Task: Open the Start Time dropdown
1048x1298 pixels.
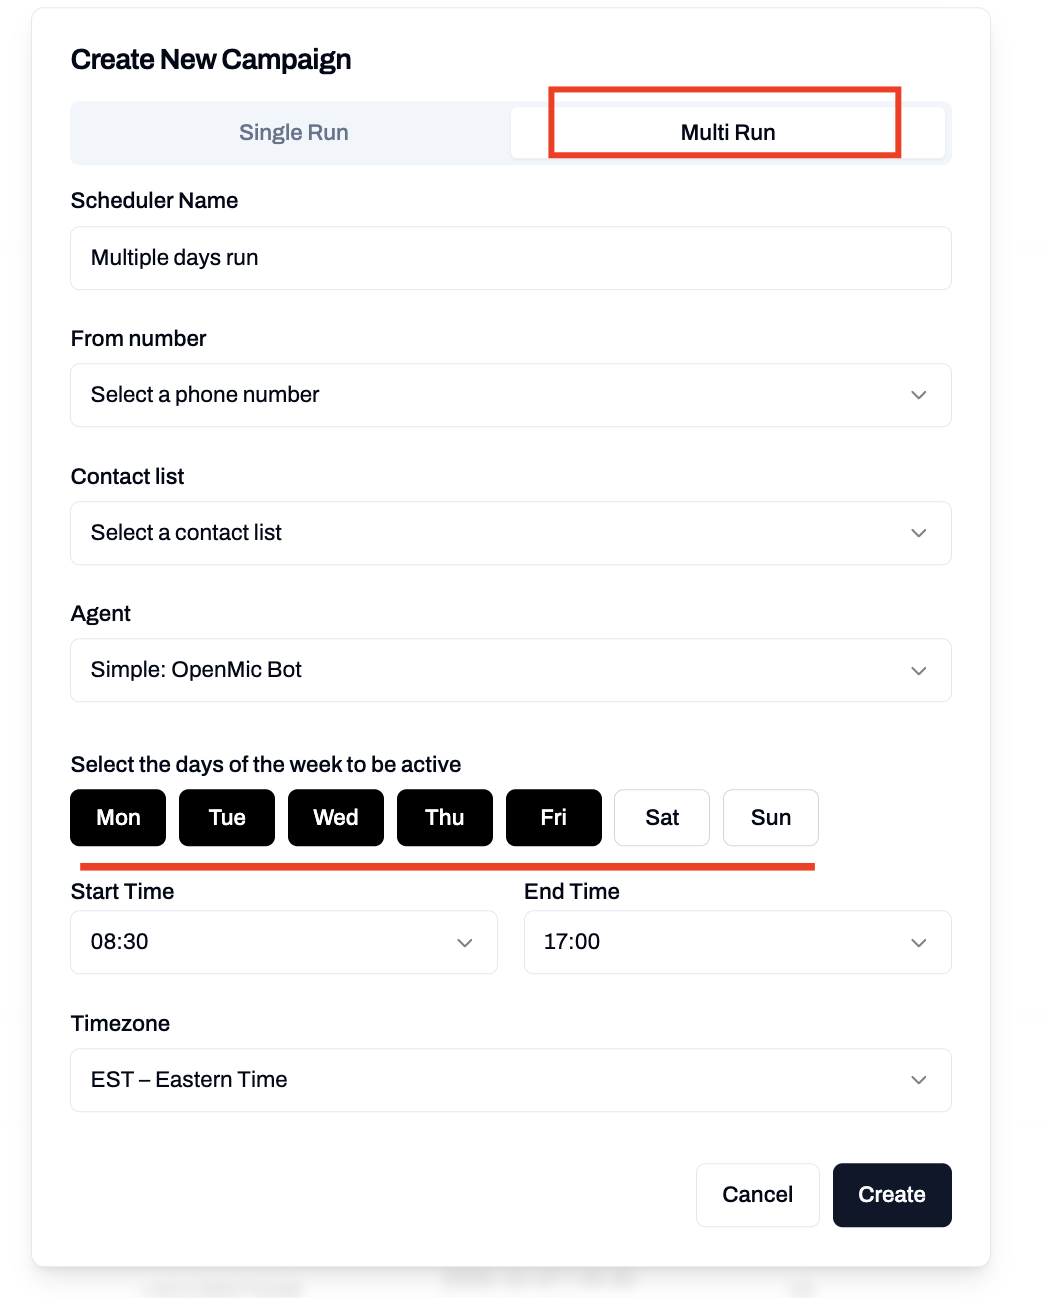Action: click(283, 942)
